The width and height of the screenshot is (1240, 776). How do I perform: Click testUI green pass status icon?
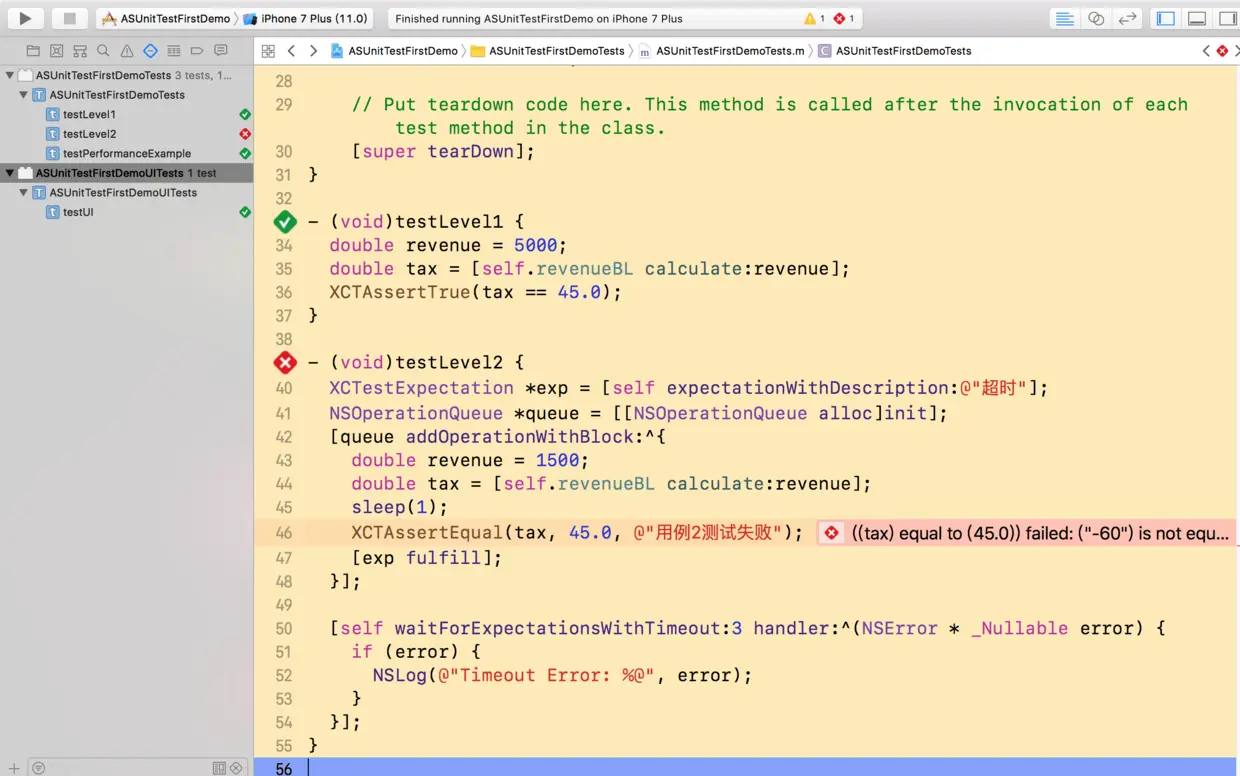tap(245, 212)
